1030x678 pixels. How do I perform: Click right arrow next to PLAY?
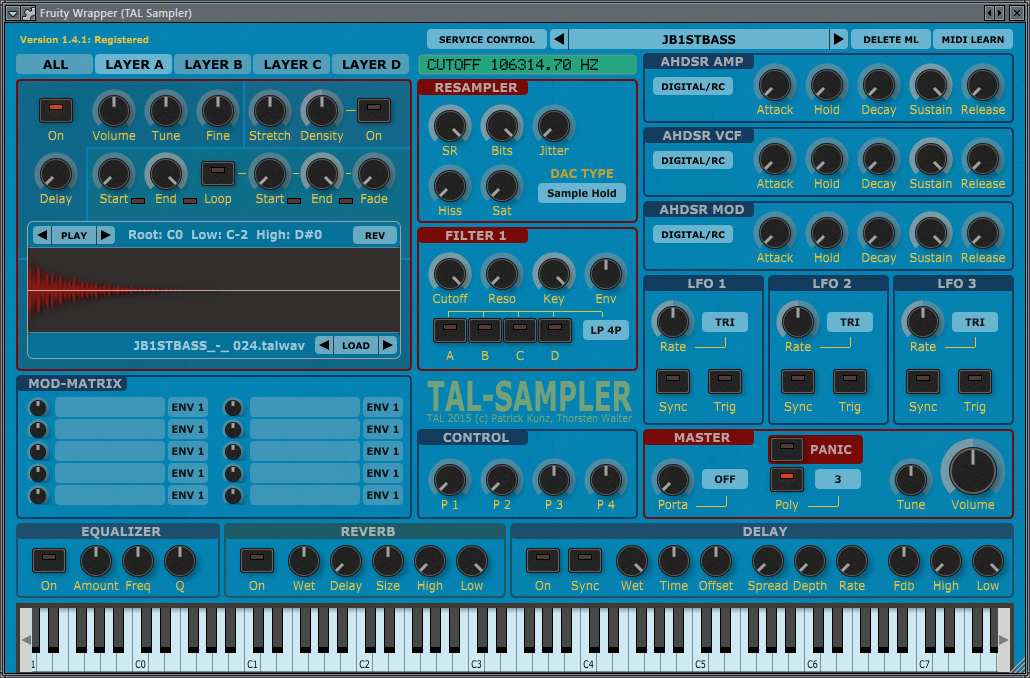pyautogui.click(x=105, y=235)
